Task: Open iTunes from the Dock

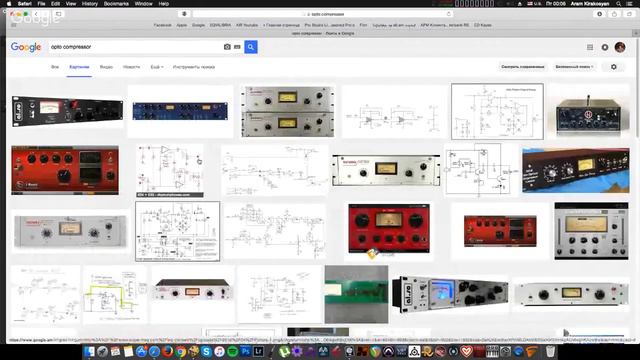Action: click(220, 351)
